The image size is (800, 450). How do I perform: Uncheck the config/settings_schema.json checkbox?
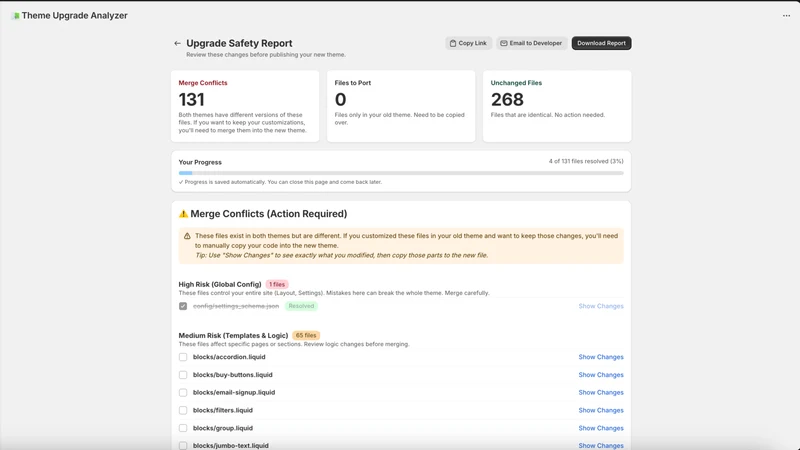[x=183, y=306]
